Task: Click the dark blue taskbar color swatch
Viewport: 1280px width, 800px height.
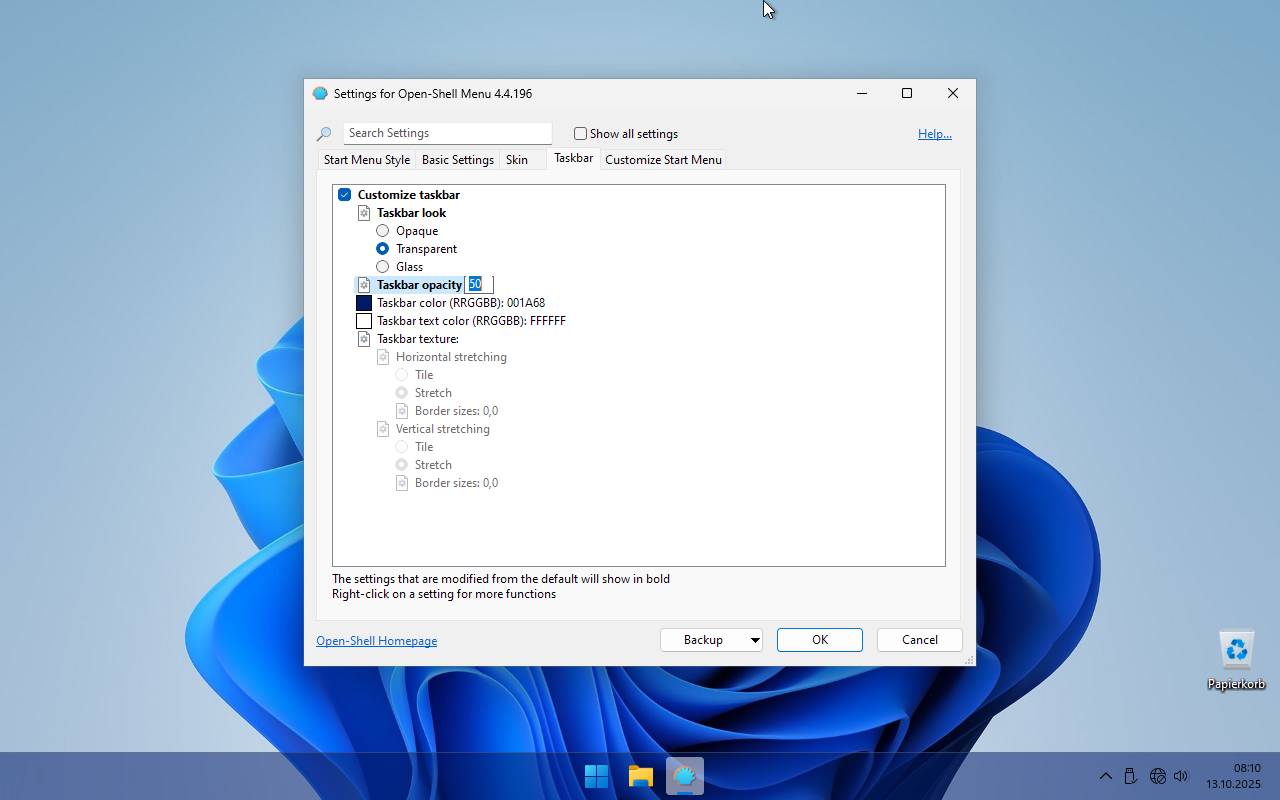Action: coord(364,303)
